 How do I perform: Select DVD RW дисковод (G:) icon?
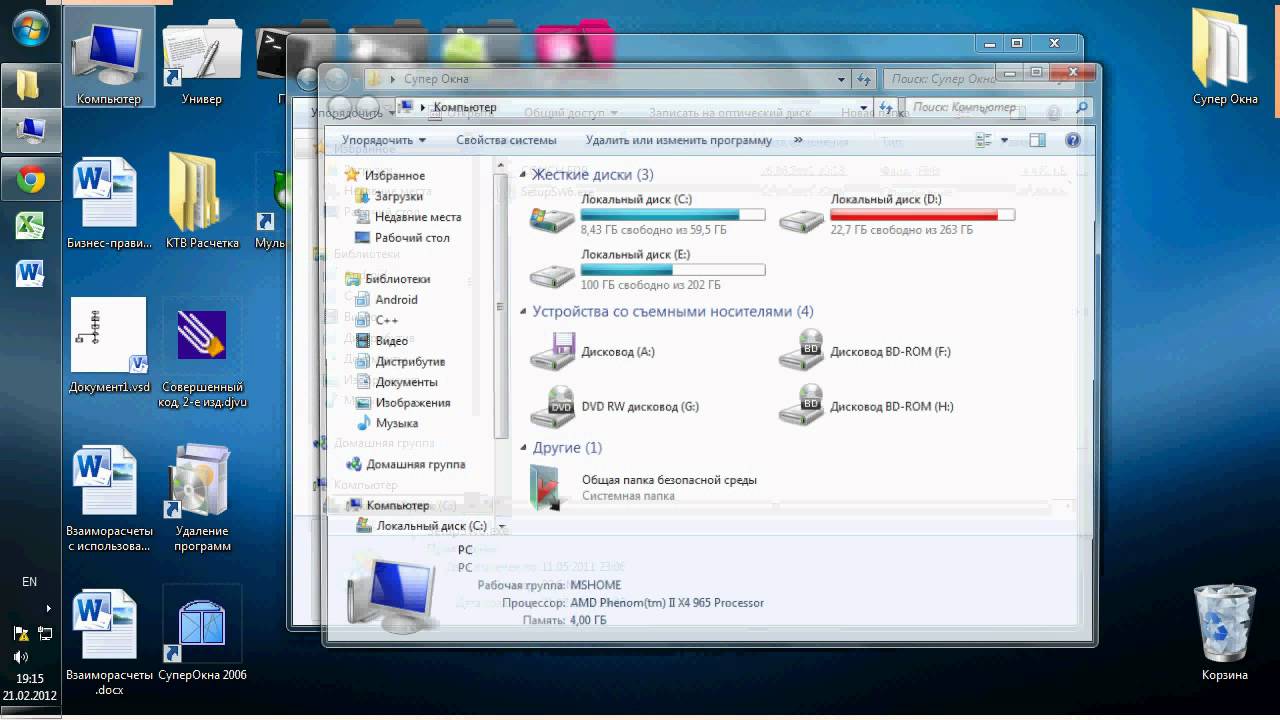click(x=552, y=407)
